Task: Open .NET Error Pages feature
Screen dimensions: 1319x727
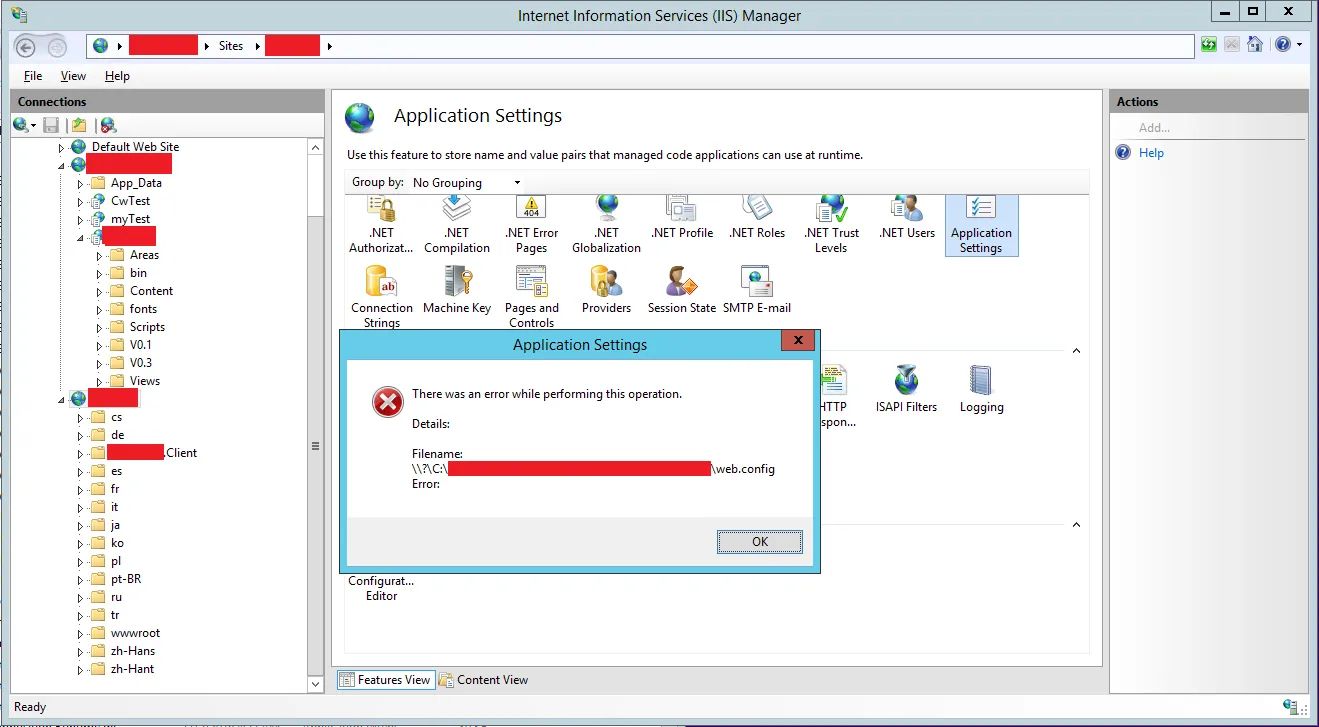Action: [532, 224]
